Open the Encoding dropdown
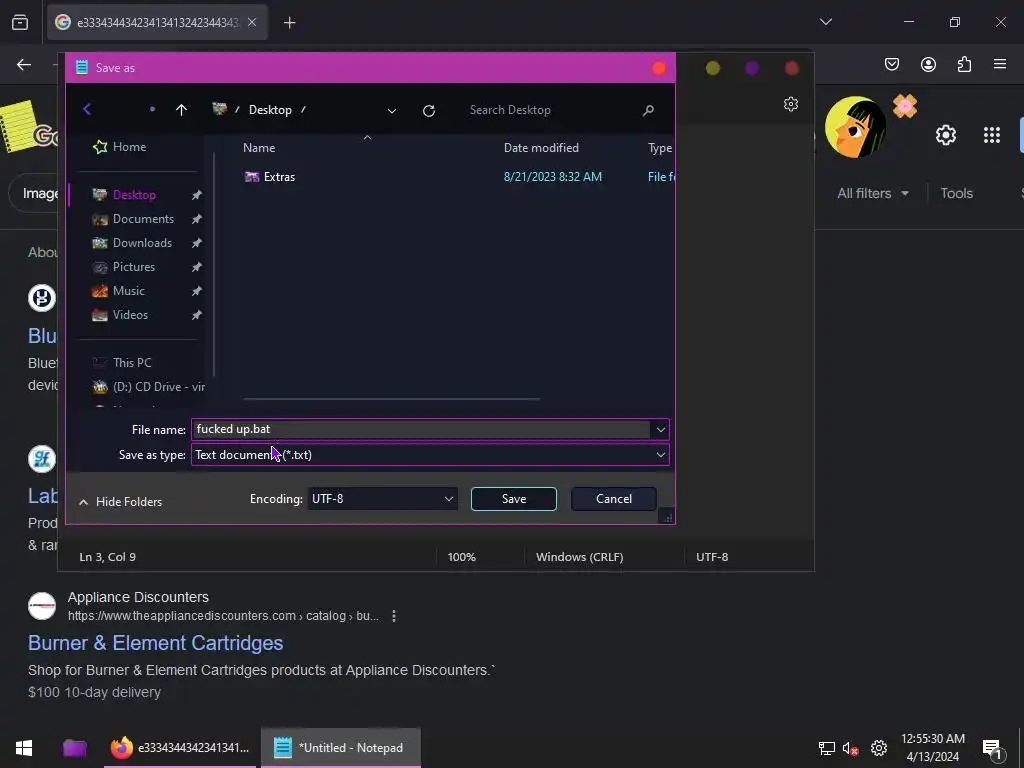The width and height of the screenshot is (1024, 768). coord(383,499)
